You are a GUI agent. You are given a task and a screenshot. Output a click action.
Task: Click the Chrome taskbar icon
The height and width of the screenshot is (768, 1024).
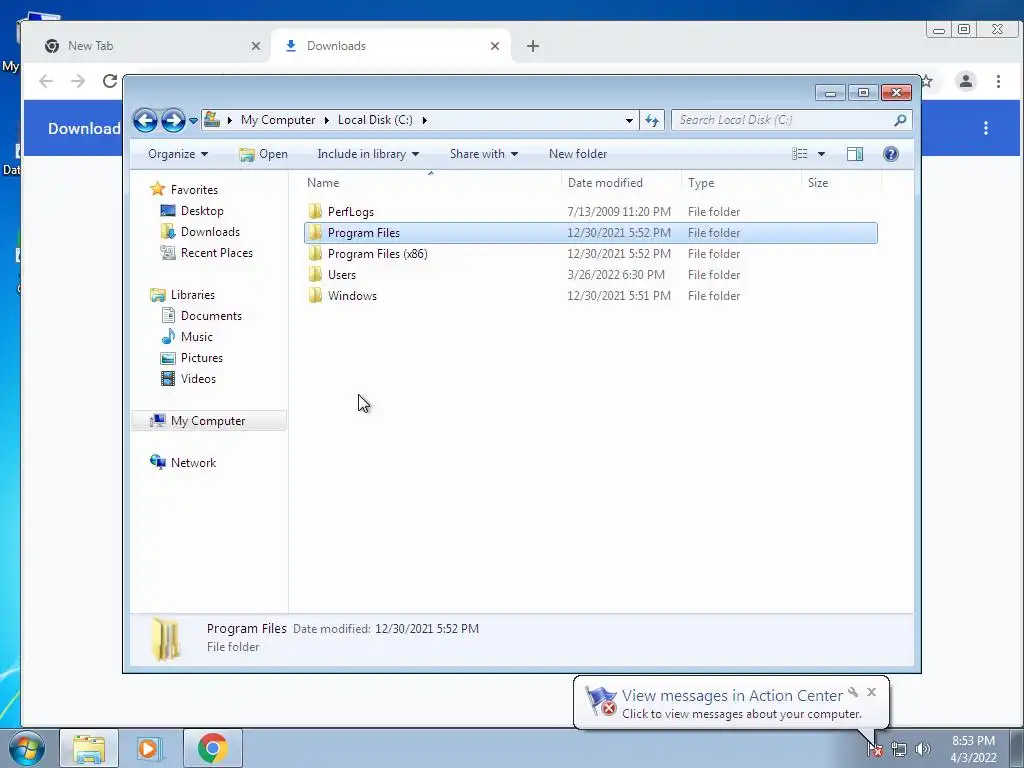click(212, 748)
